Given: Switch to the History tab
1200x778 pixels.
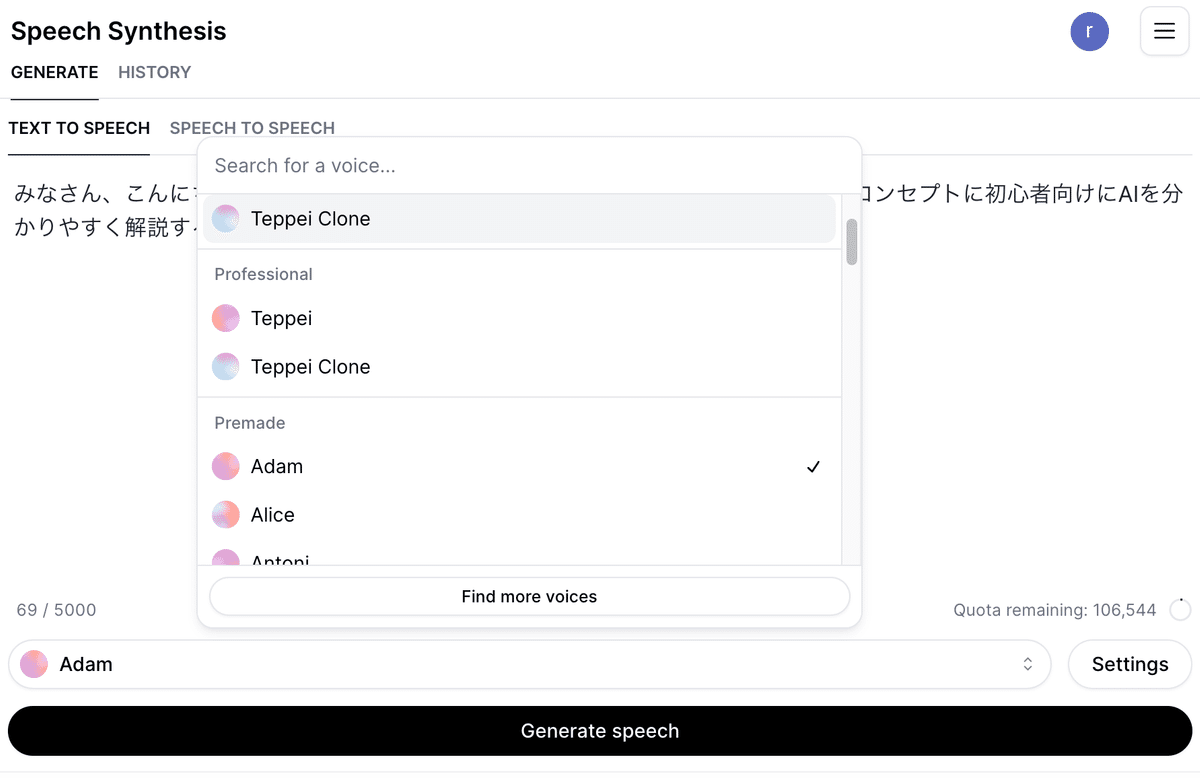Looking at the screenshot, I should click(154, 72).
